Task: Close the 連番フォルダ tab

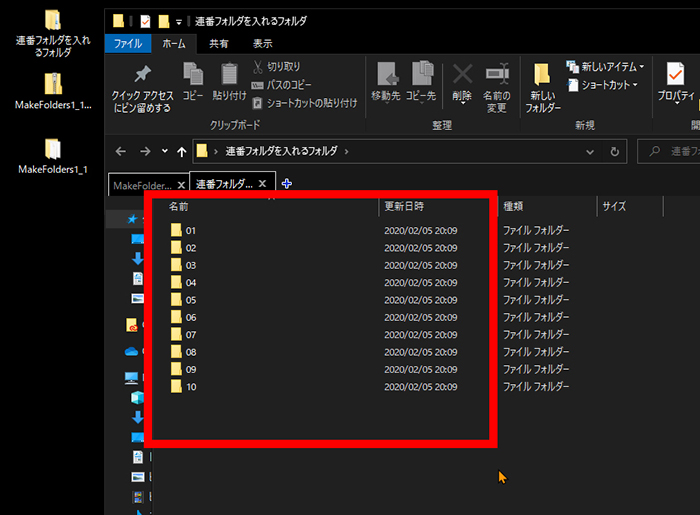Action: (262, 184)
